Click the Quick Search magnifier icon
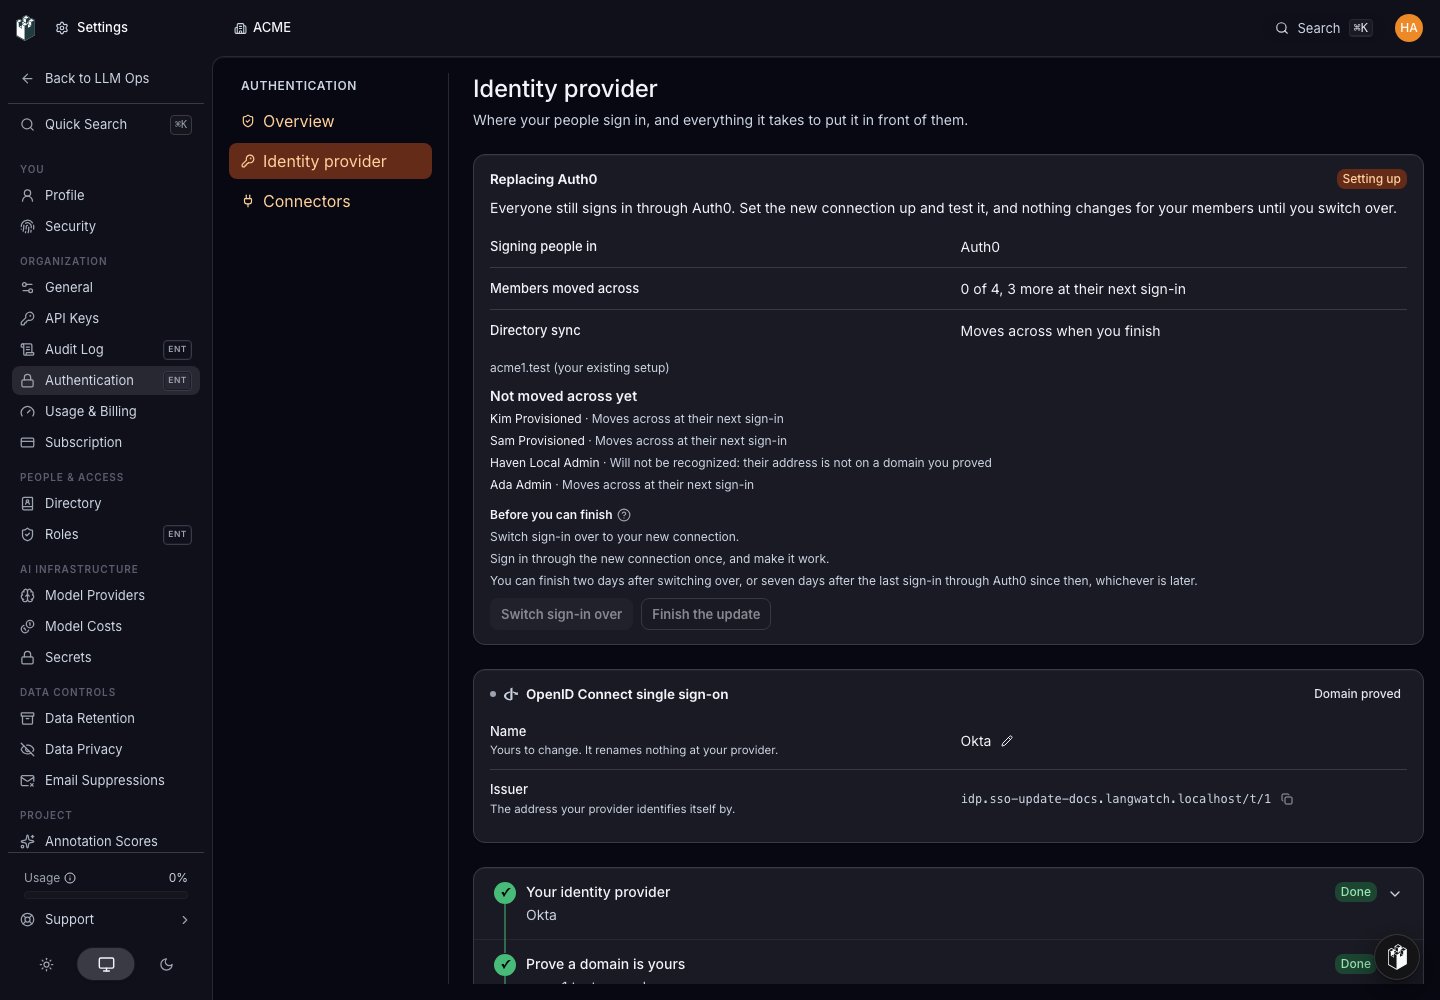The width and height of the screenshot is (1440, 1000). coord(28,125)
